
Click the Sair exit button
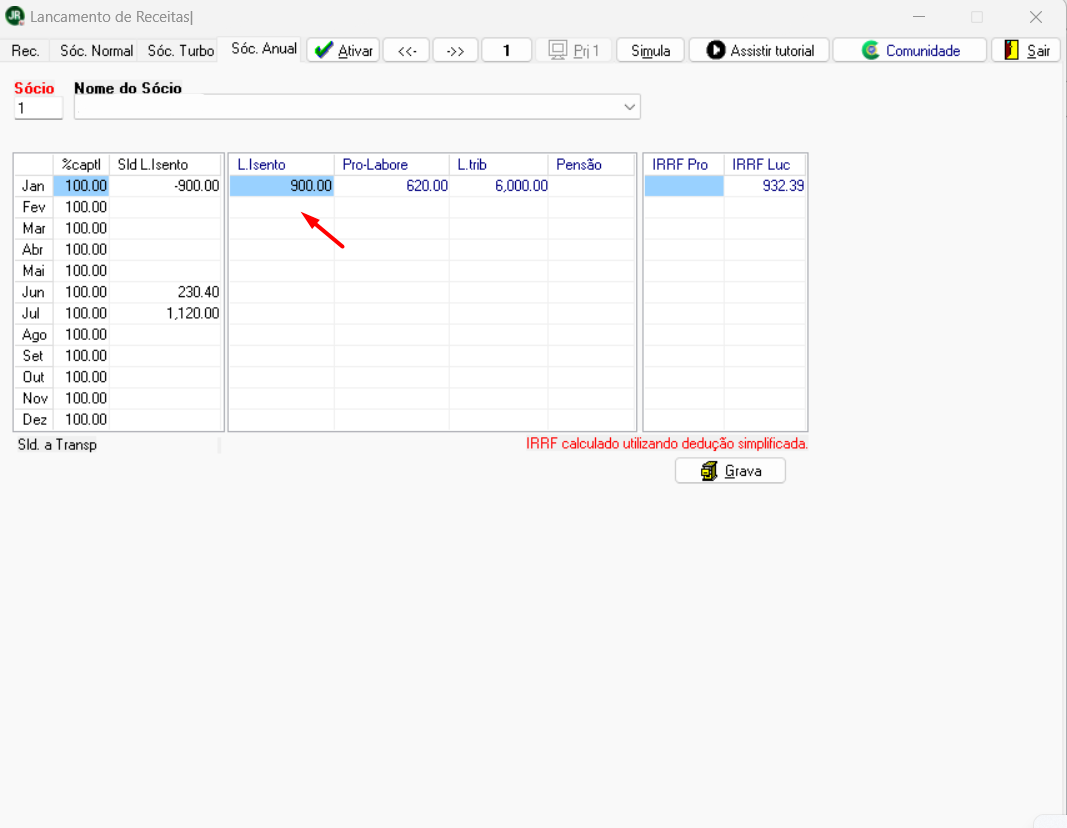[1026, 50]
